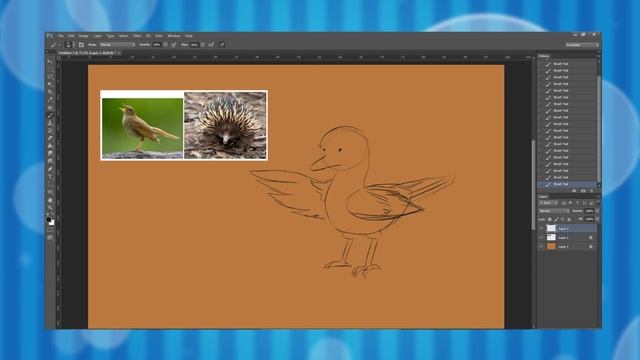The image size is (640, 360).
Task: Change the screen mode
Action: (x=50, y=237)
